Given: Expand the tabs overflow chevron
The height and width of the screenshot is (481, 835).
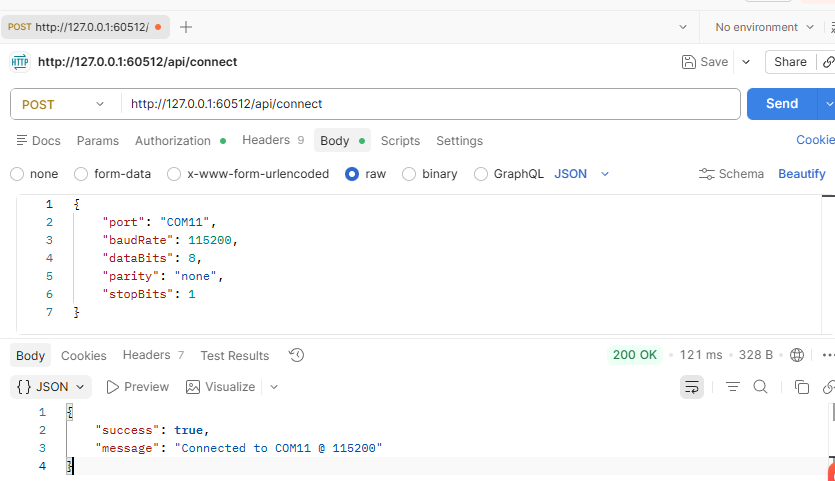Looking at the screenshot, I should click(683, 27).
